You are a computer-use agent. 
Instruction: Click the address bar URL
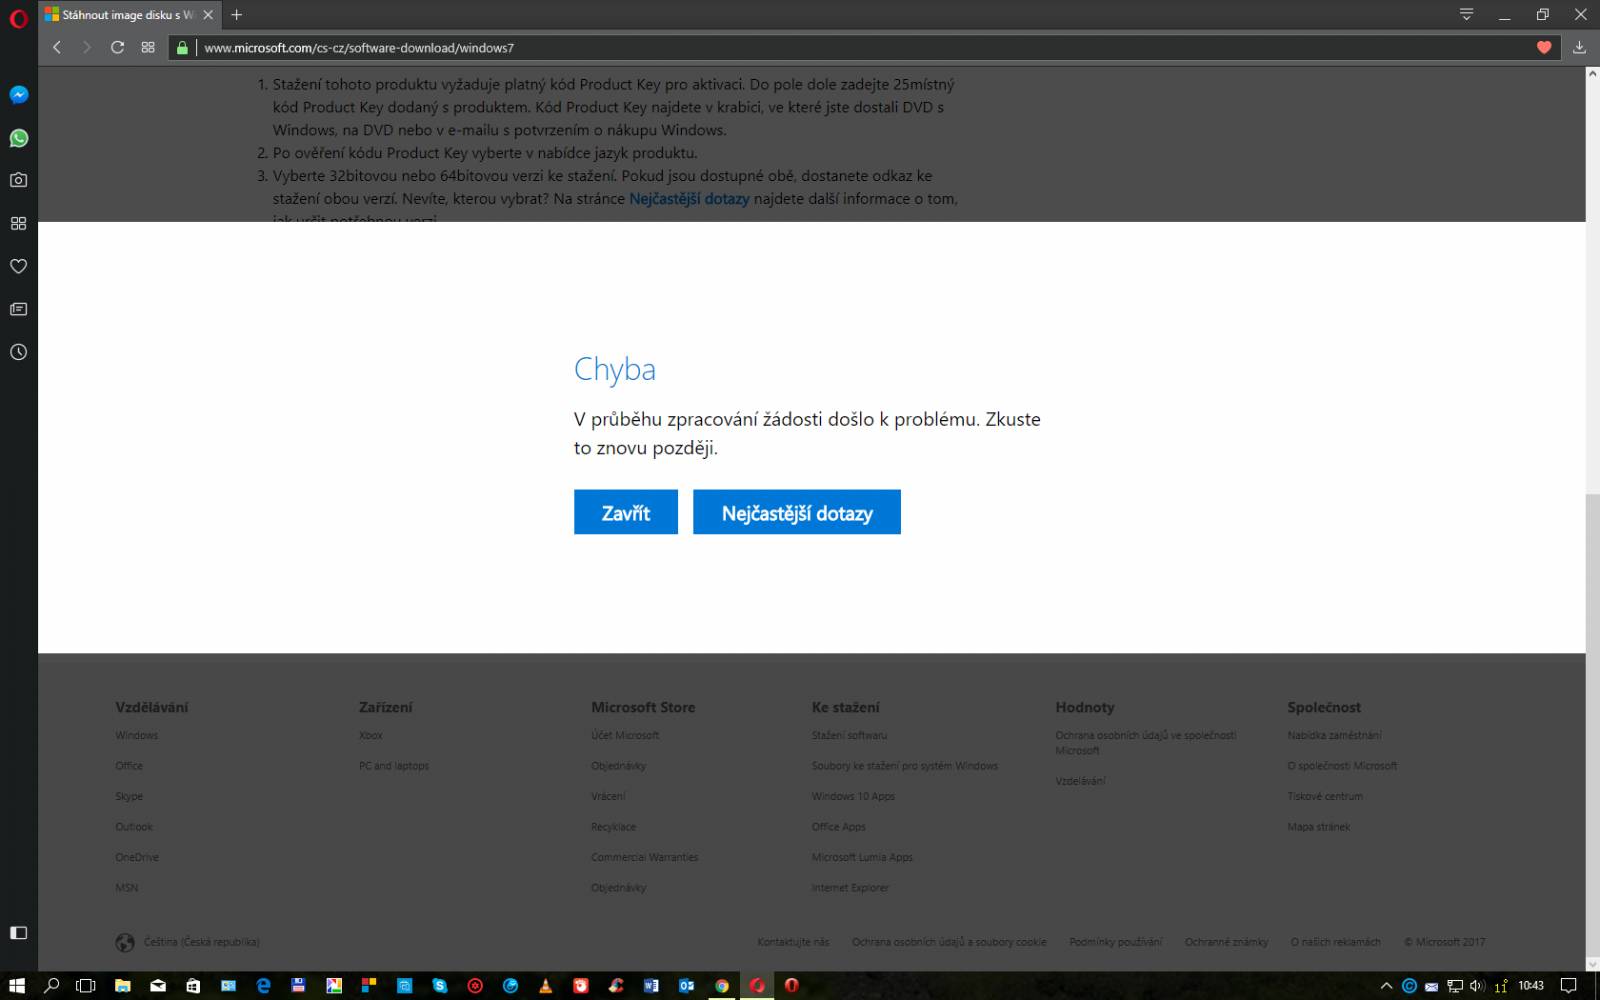point(359,48)
